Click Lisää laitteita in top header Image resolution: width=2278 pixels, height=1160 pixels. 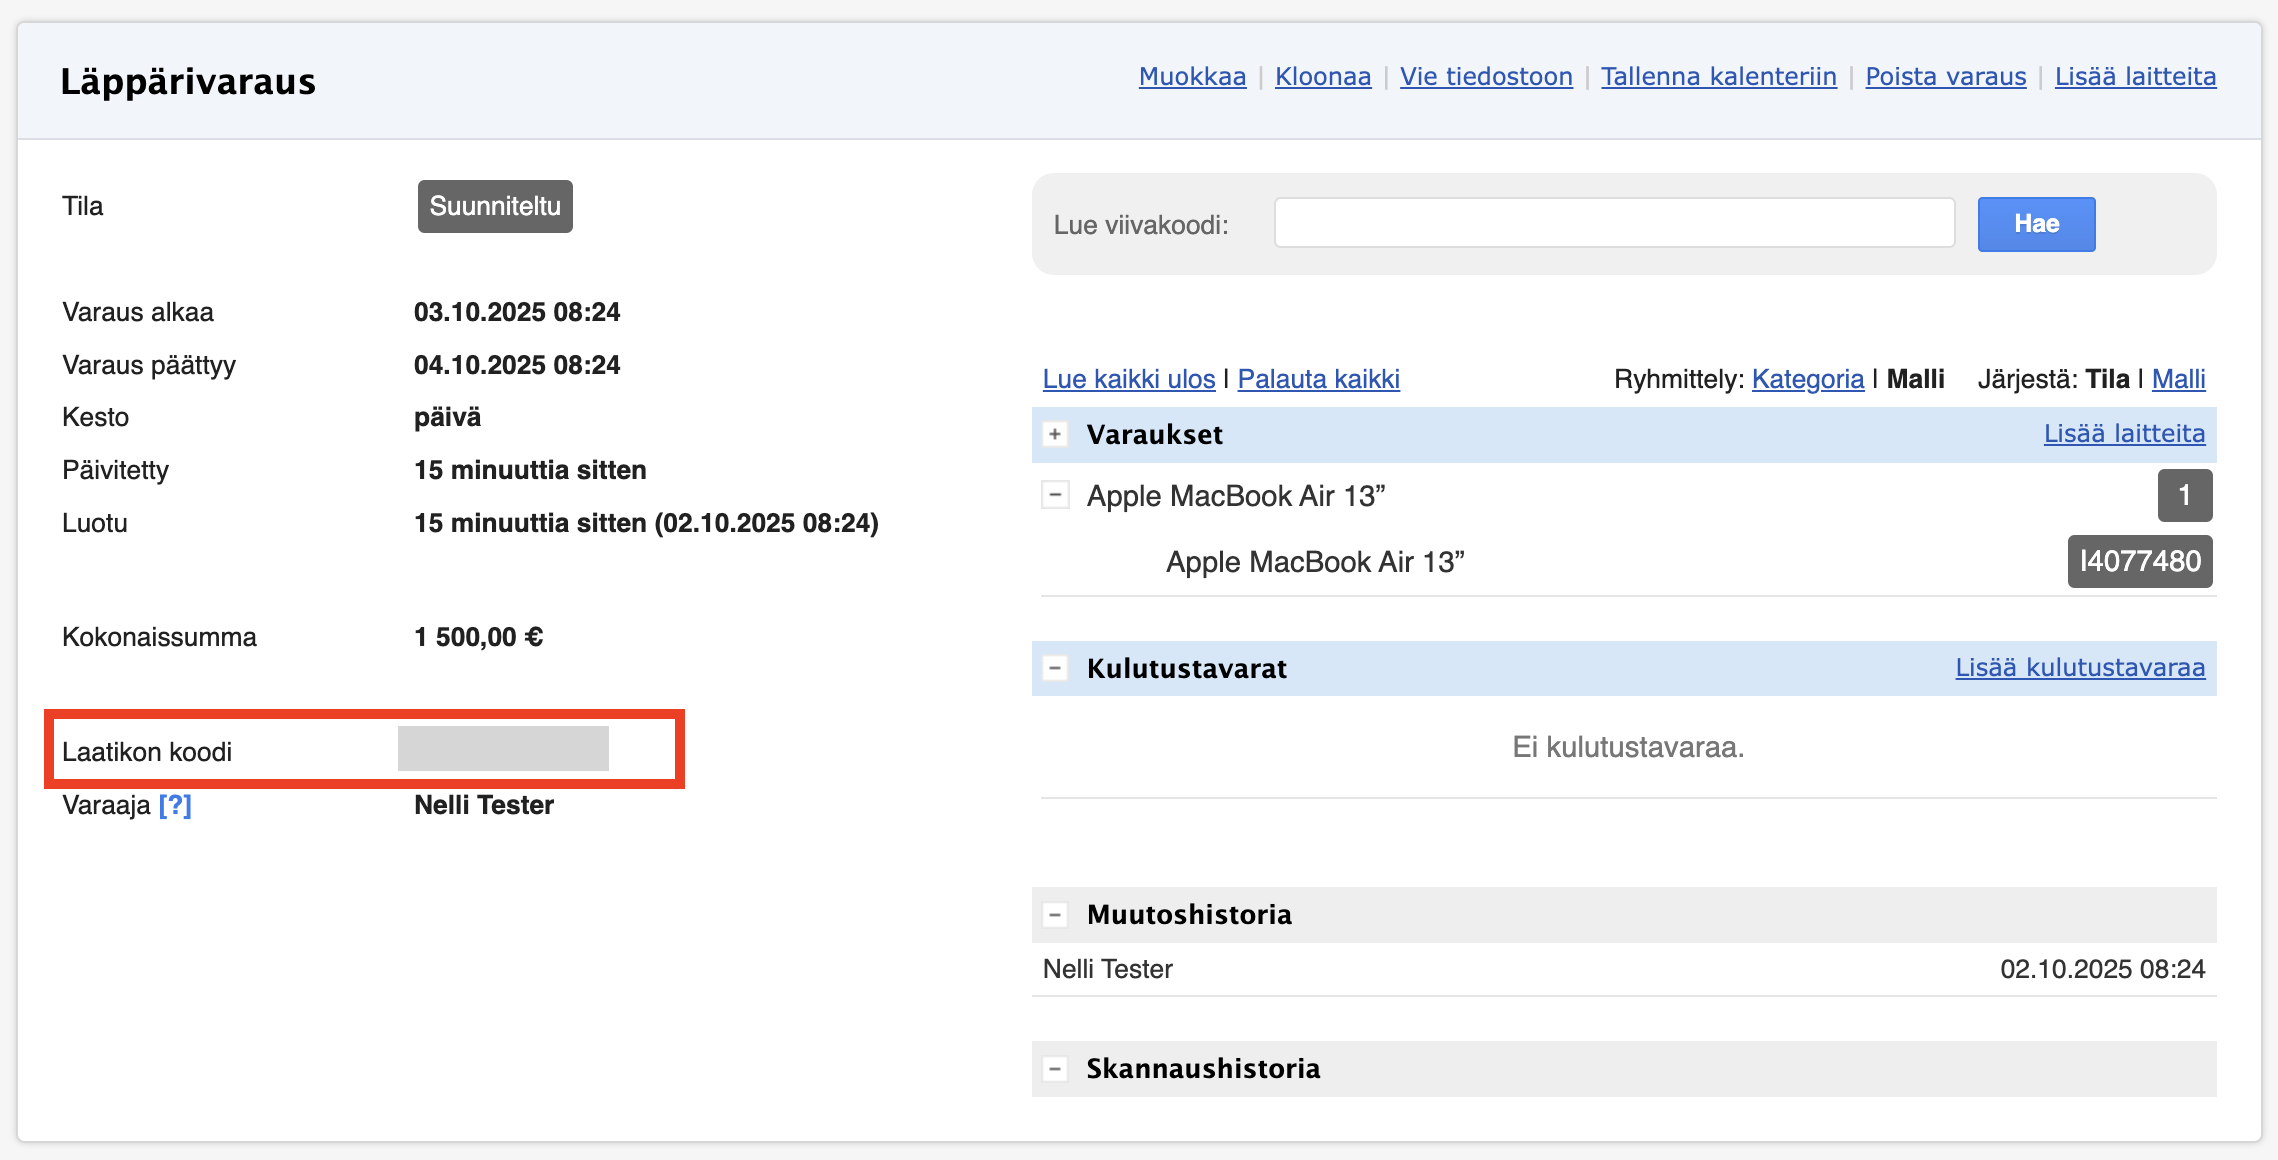[2135, 77]
